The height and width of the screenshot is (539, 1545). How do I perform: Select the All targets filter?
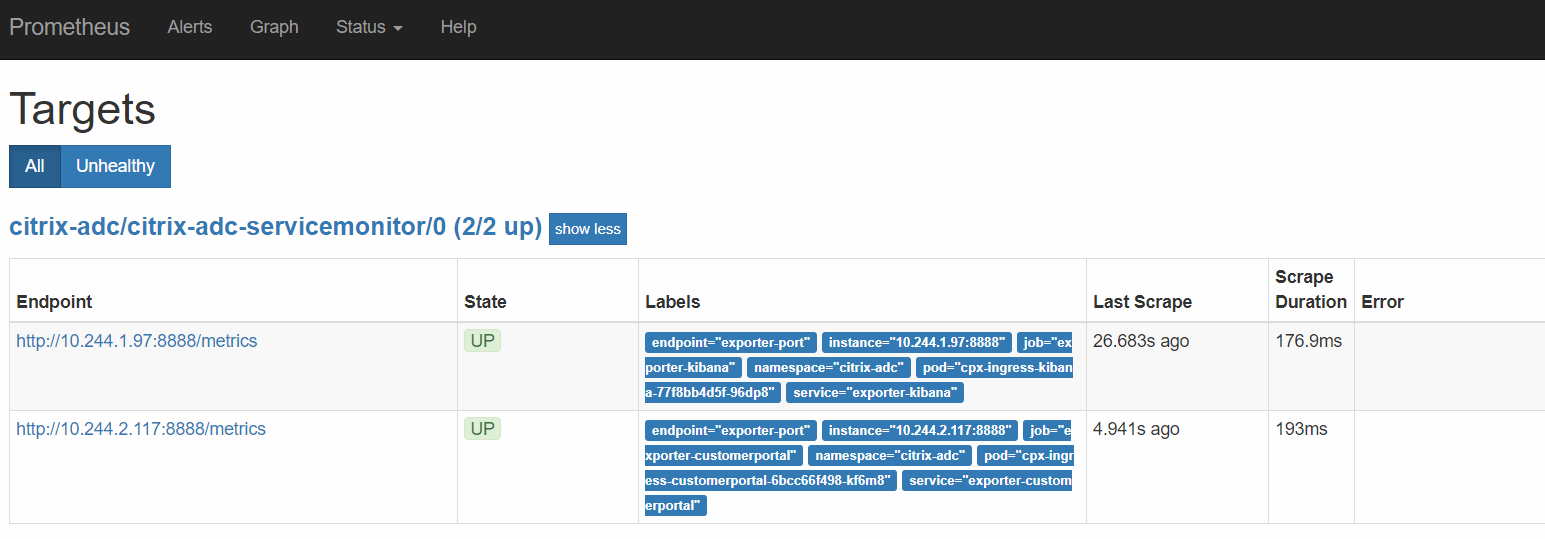tap(35, 166)
